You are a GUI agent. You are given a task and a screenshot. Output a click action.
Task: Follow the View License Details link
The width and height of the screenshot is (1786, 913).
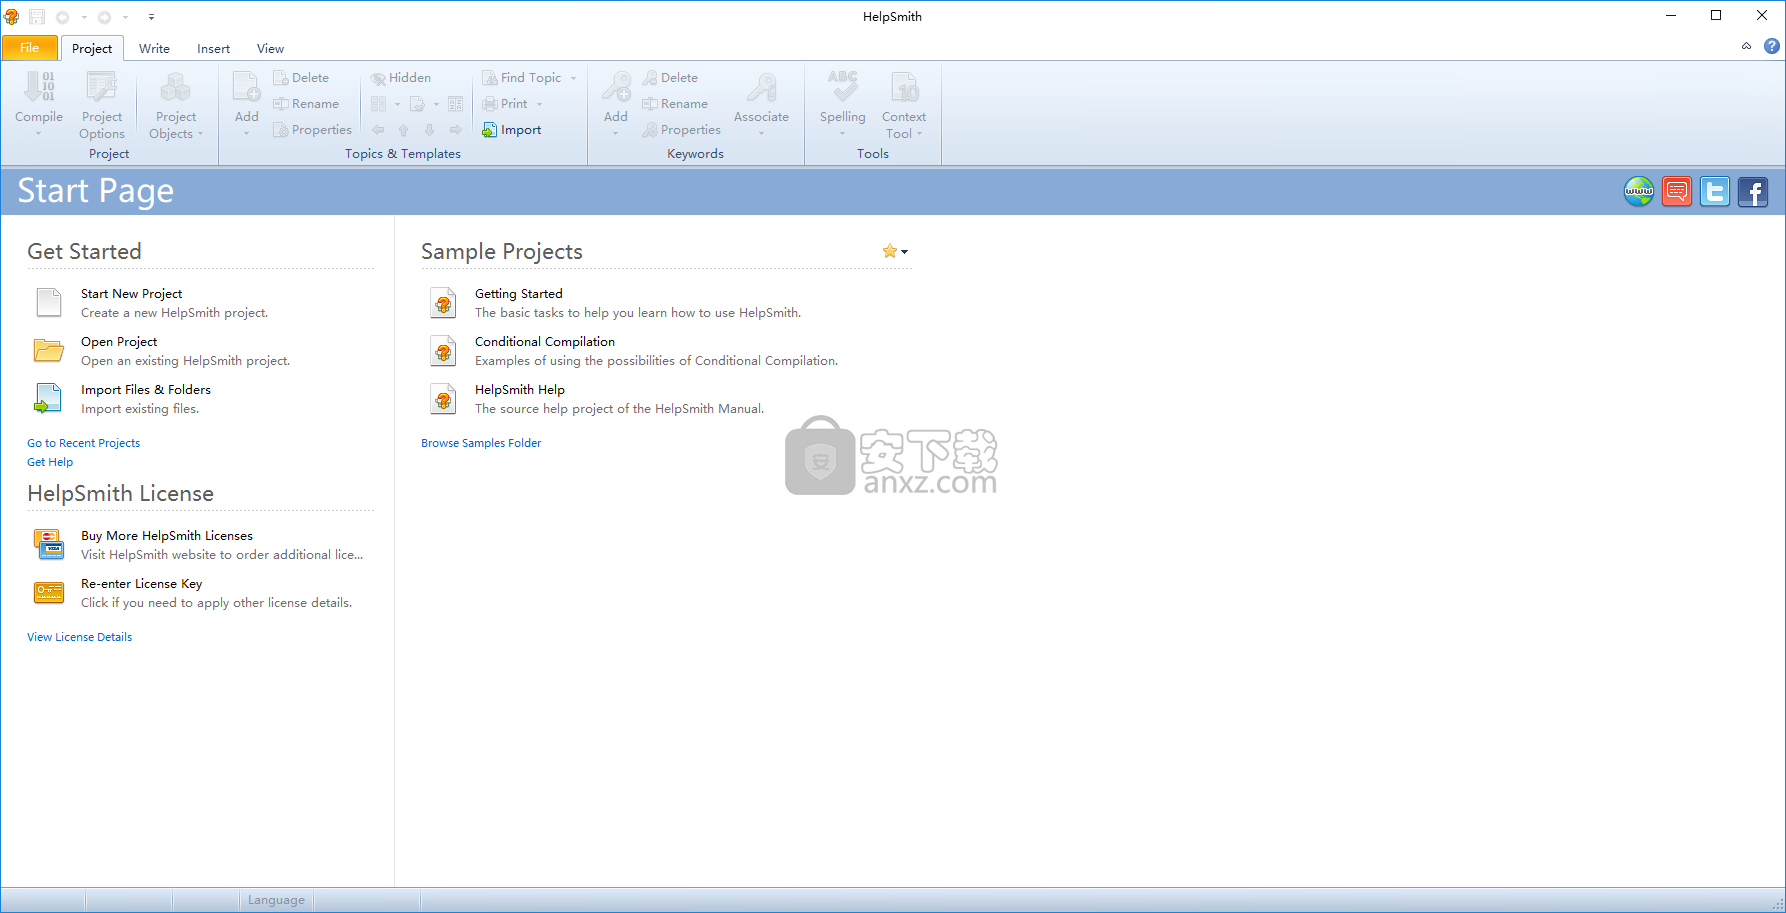pos(79,637)
